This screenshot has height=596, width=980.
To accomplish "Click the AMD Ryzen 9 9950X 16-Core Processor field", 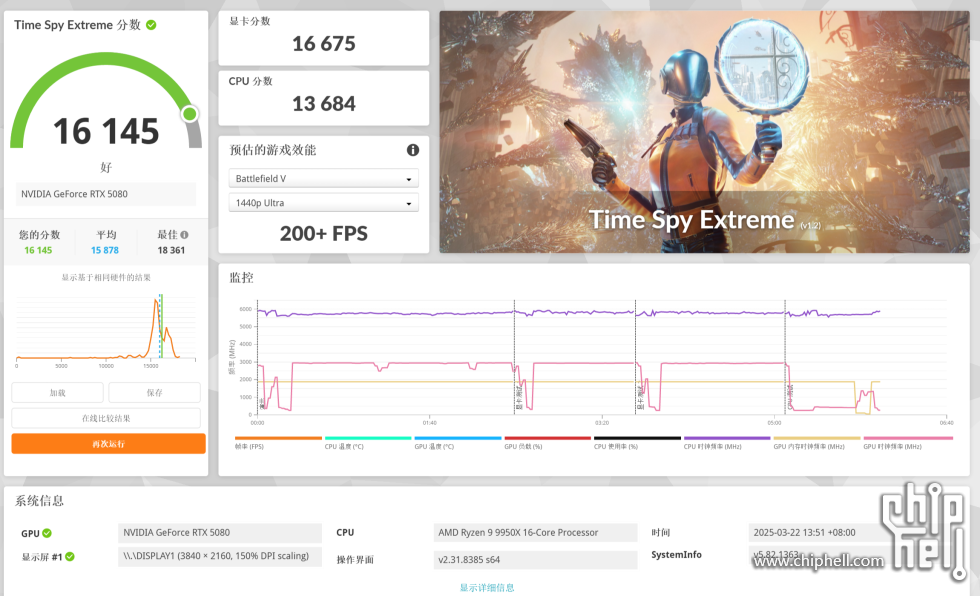I will (535, 533).
